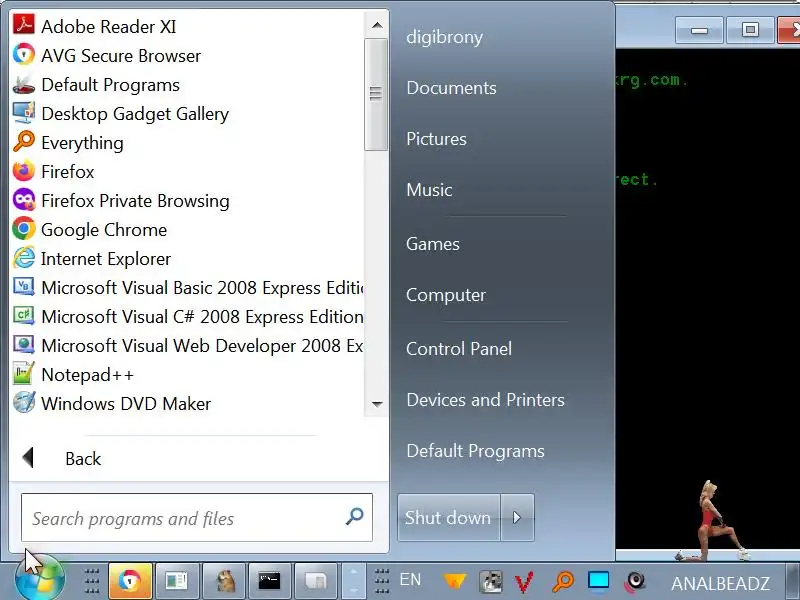
Task: Maximize the console window
Action: click(x=750, y=30)
